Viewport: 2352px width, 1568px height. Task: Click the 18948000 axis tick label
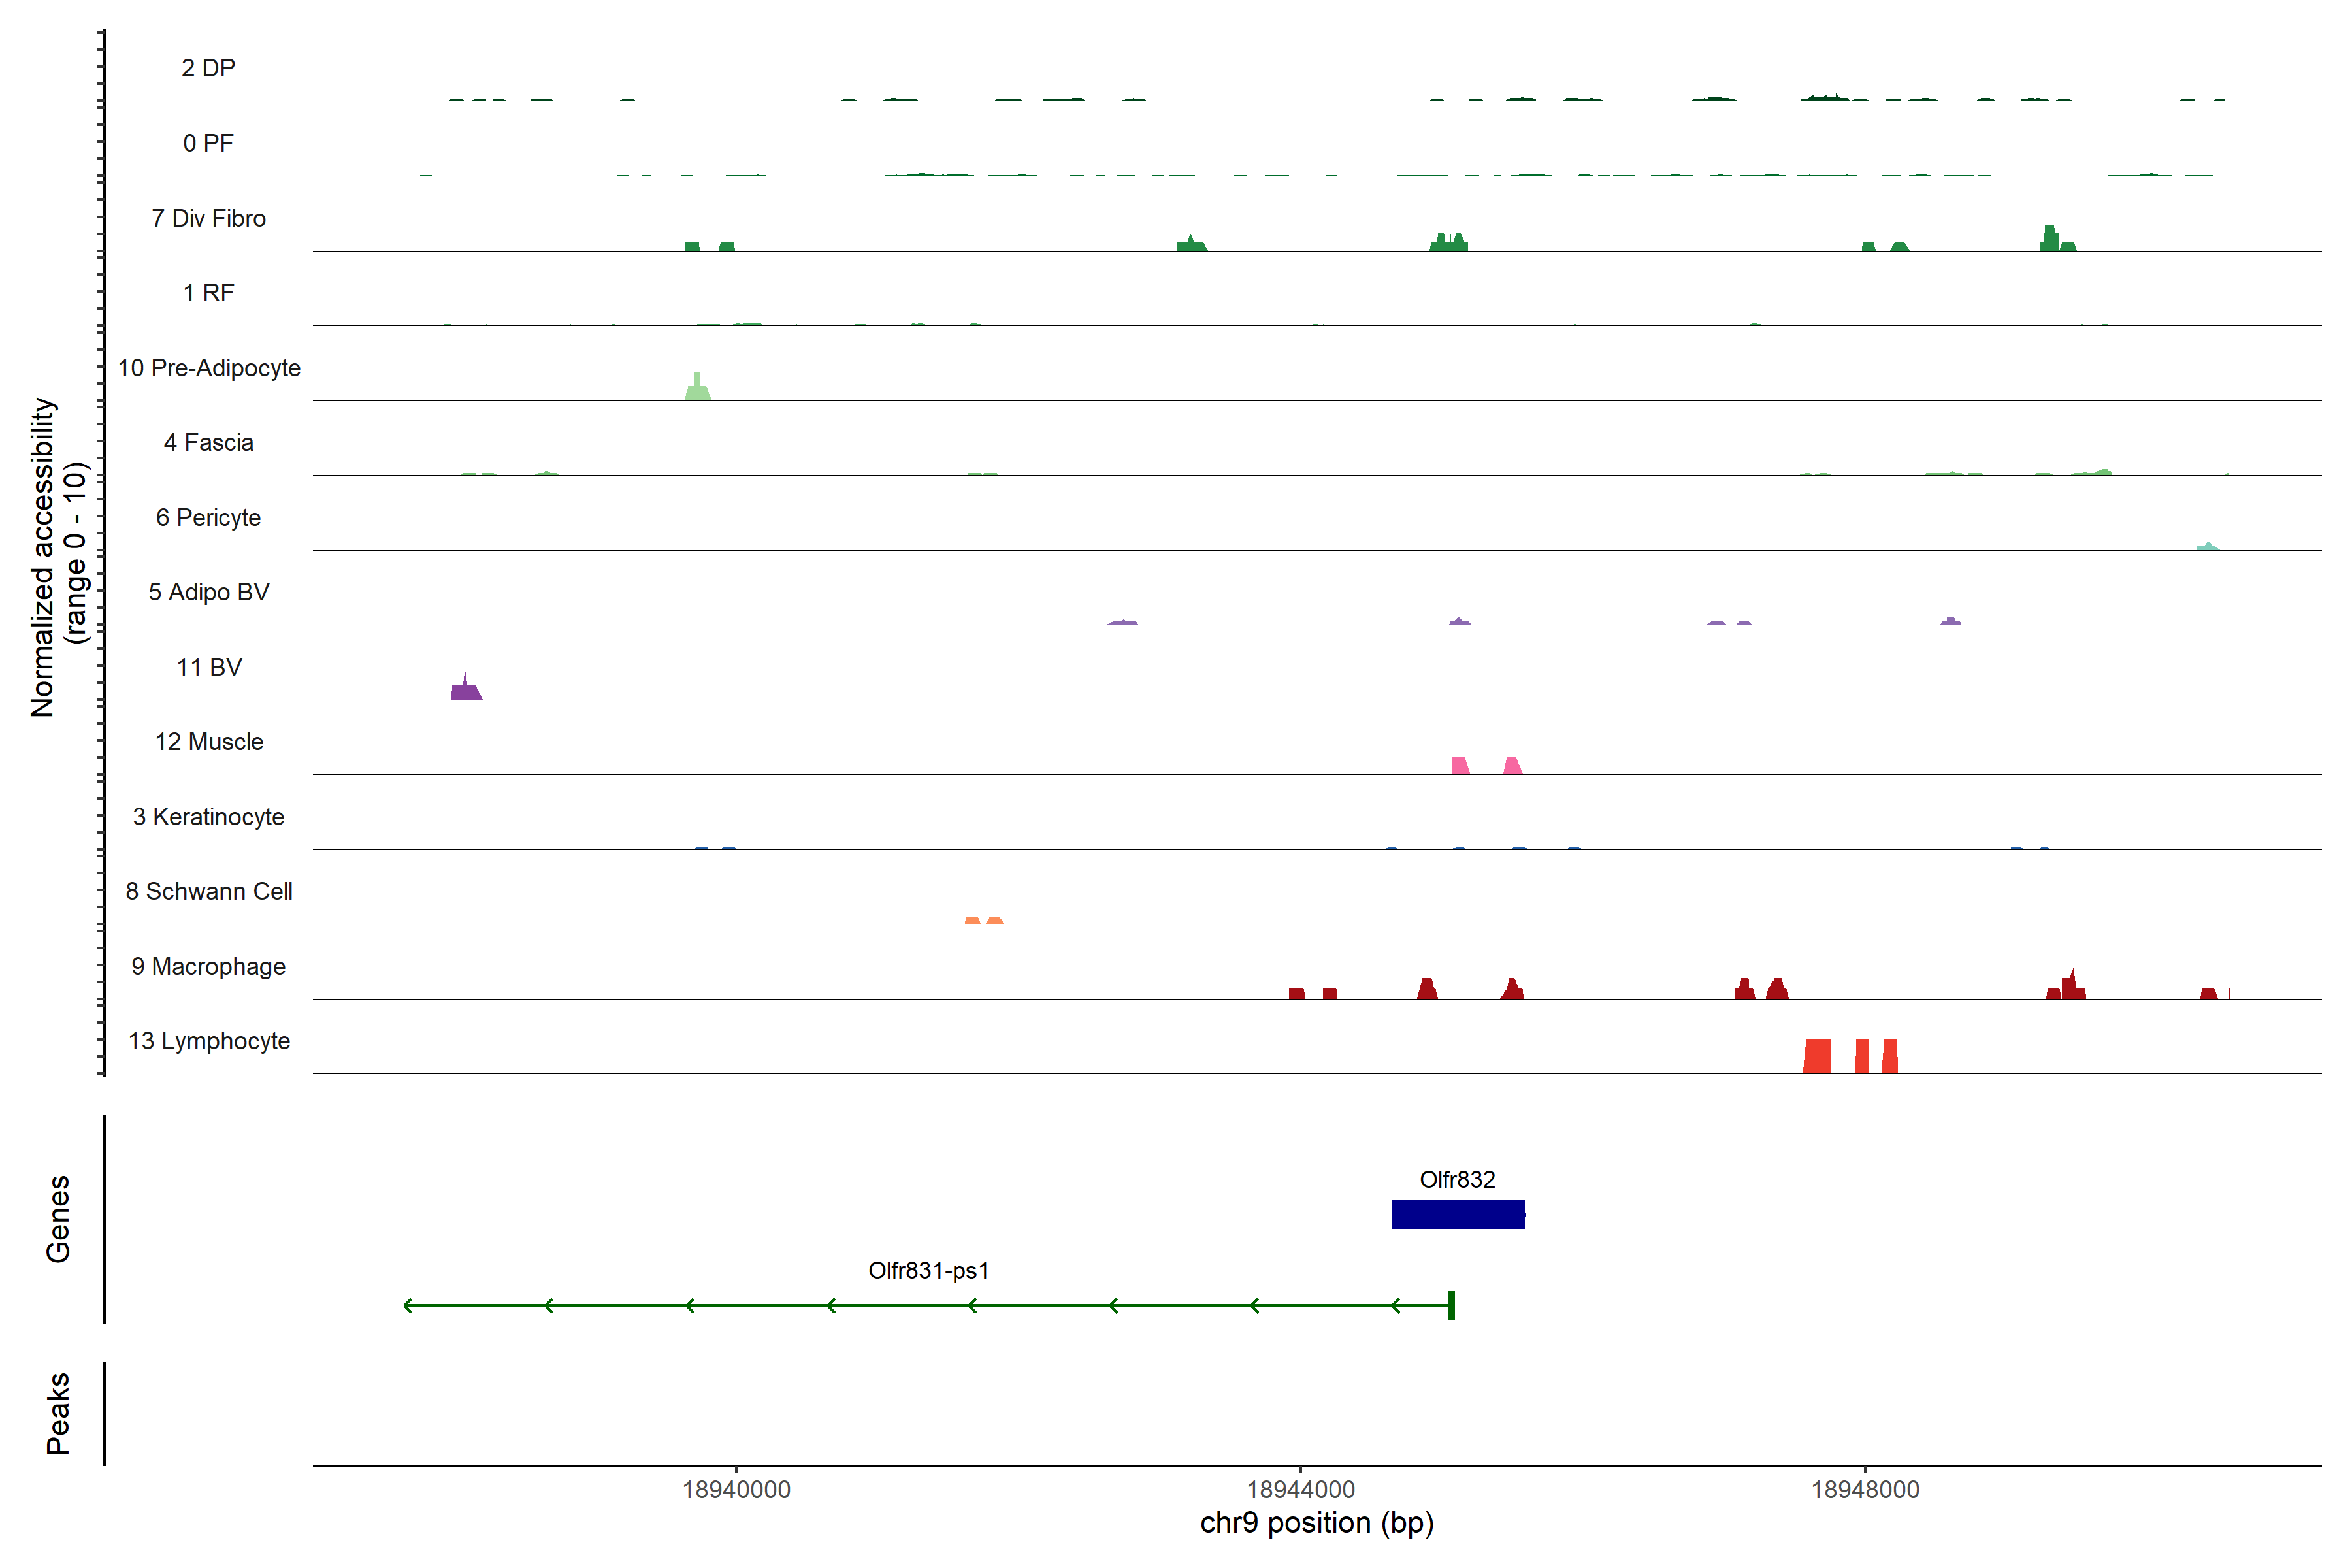tap(1865, 1489)
